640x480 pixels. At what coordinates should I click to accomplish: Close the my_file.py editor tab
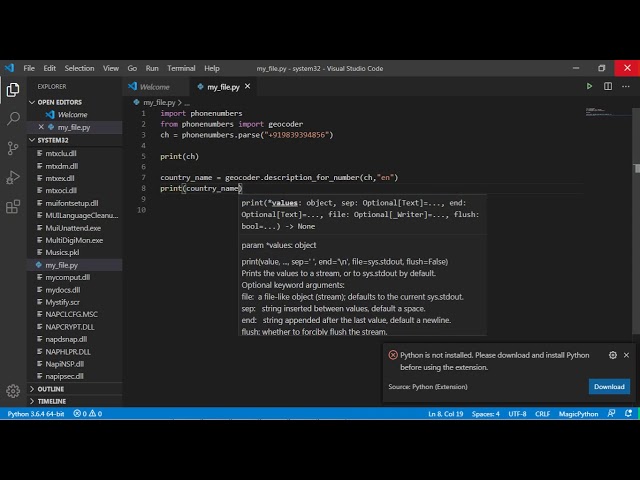(247, 86)
